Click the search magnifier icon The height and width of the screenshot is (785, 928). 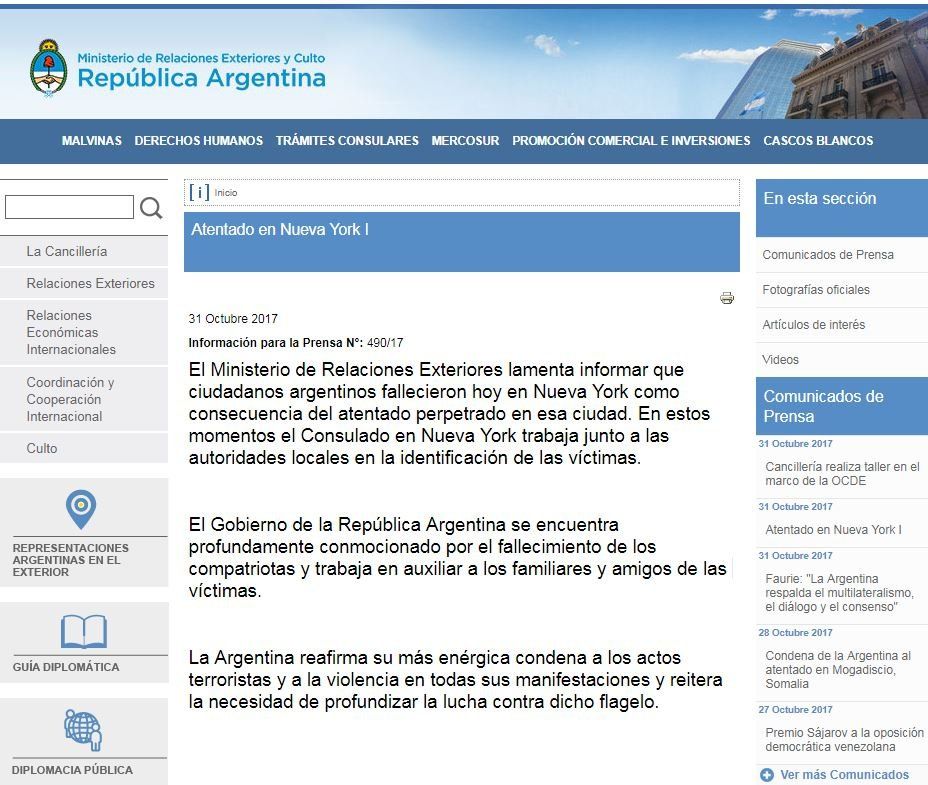tap(151, 208)
